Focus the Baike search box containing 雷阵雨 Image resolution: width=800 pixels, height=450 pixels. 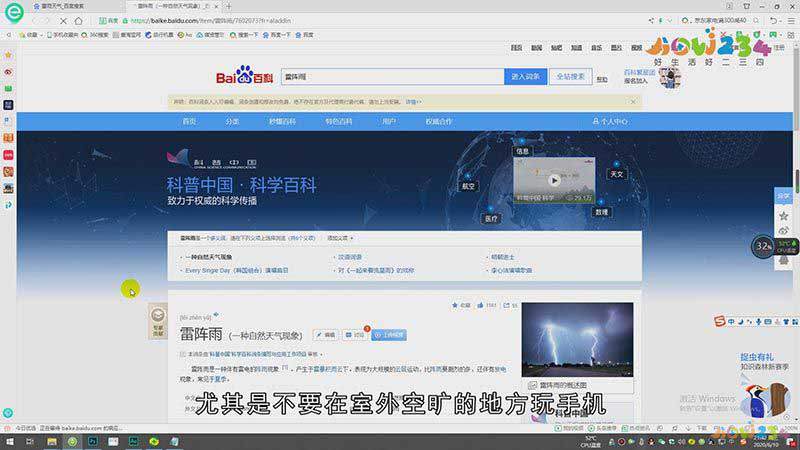(x=392, y=77)
